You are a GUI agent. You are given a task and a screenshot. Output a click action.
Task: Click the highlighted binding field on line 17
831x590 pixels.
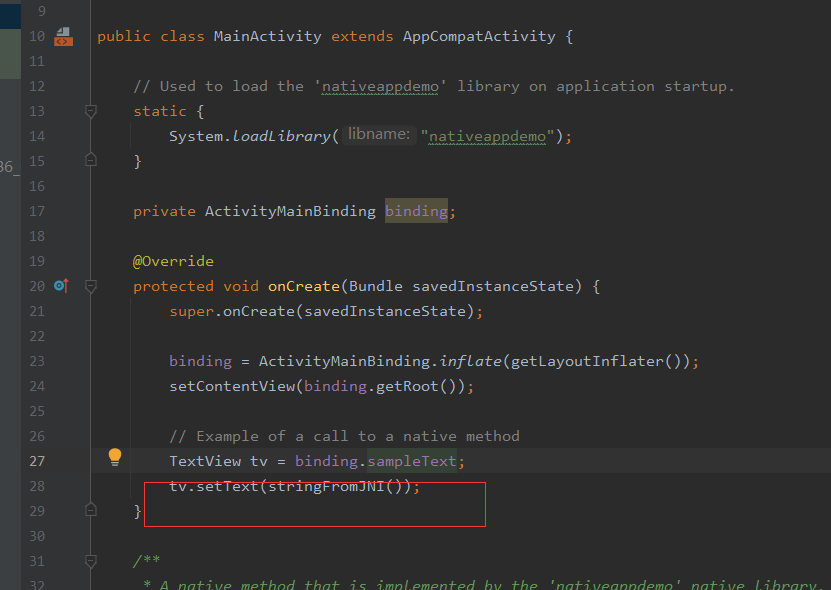(416, 211)
